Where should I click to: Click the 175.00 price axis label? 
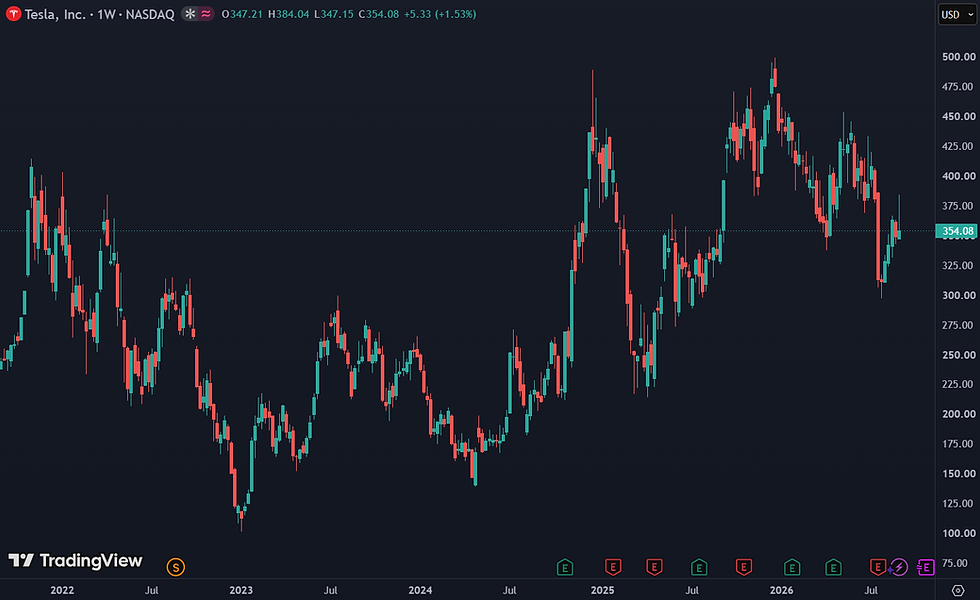(x=959, y=444)
